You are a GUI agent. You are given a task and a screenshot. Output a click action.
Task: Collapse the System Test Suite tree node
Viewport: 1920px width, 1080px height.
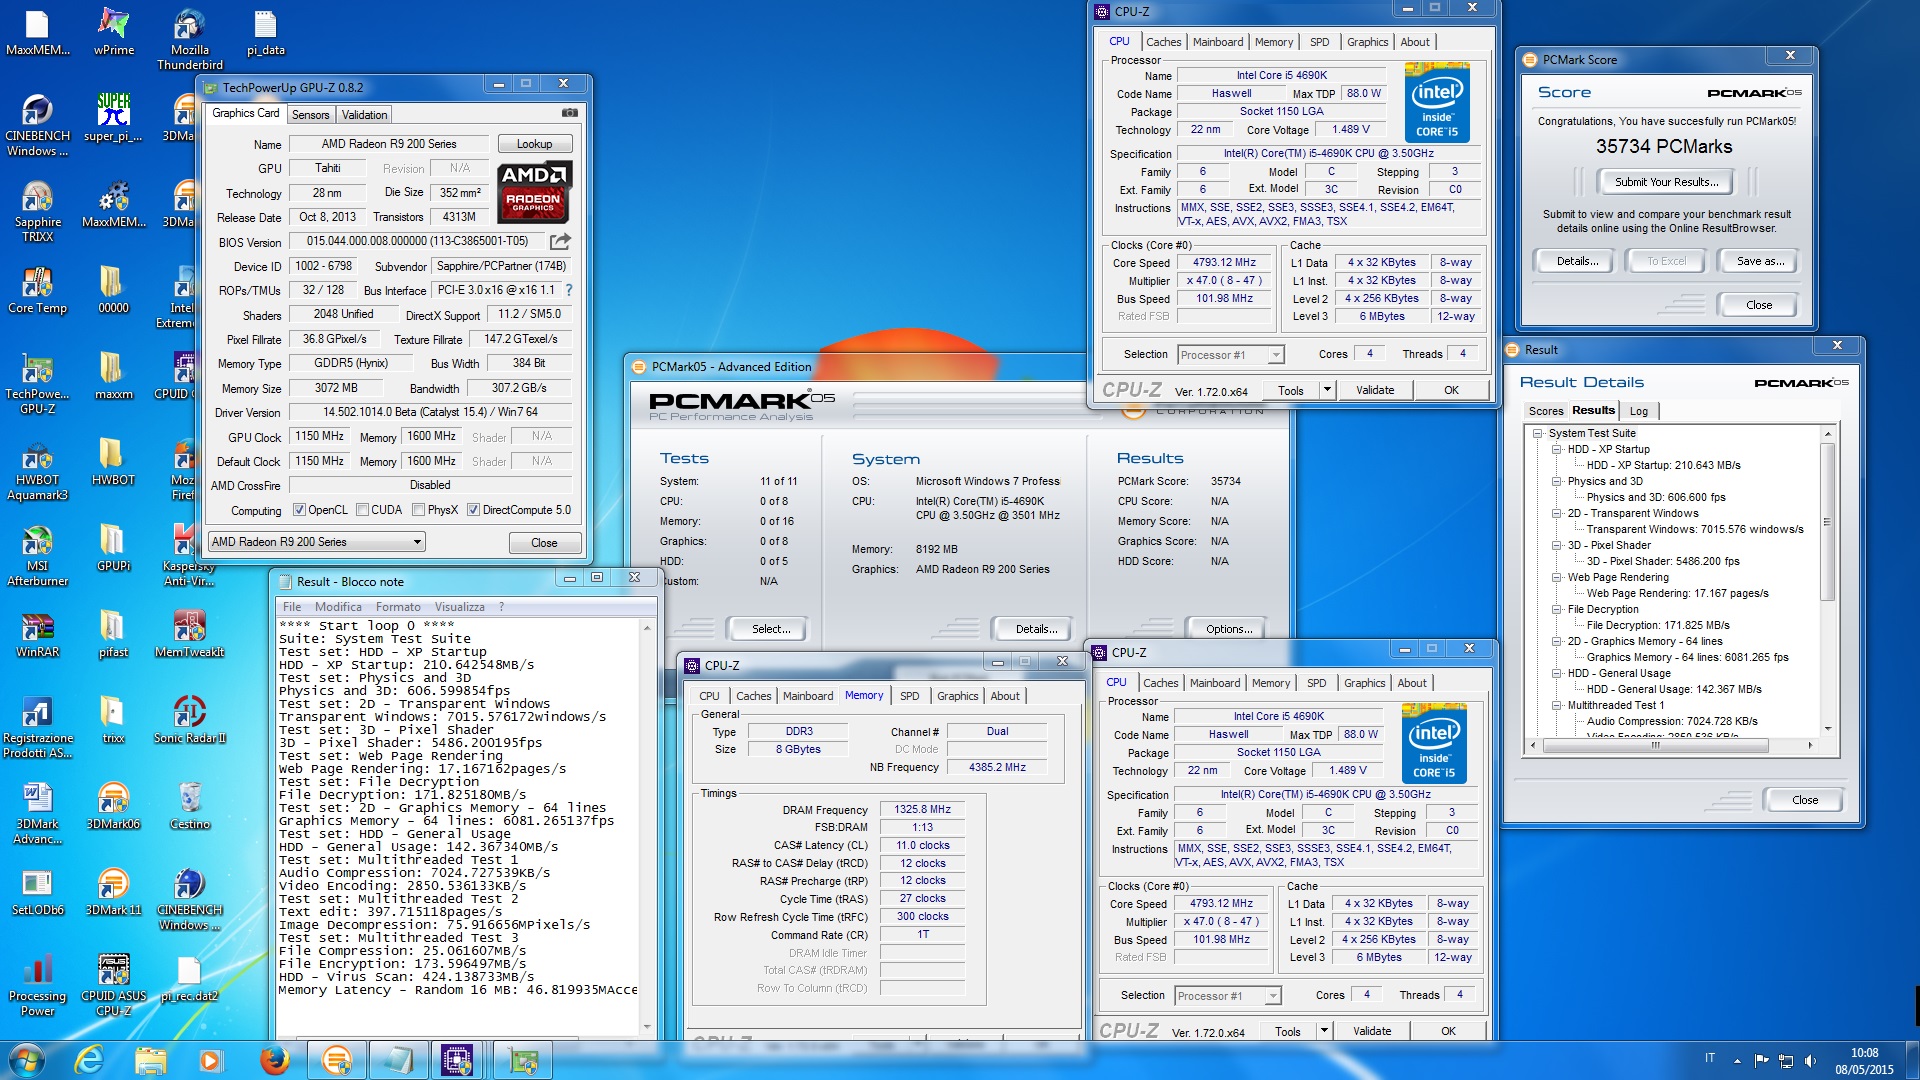[1538, 433]
